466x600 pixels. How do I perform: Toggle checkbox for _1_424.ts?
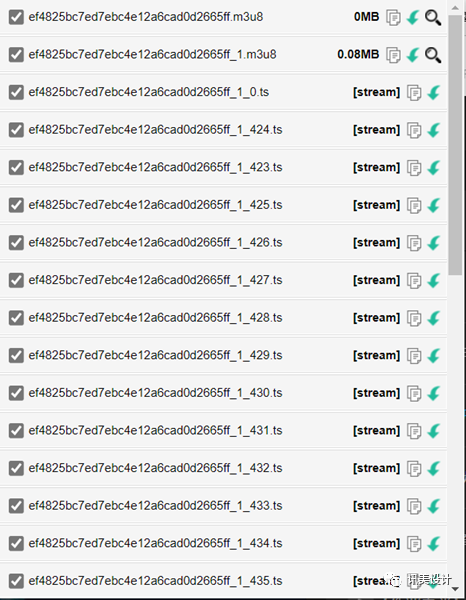(16, 130)
